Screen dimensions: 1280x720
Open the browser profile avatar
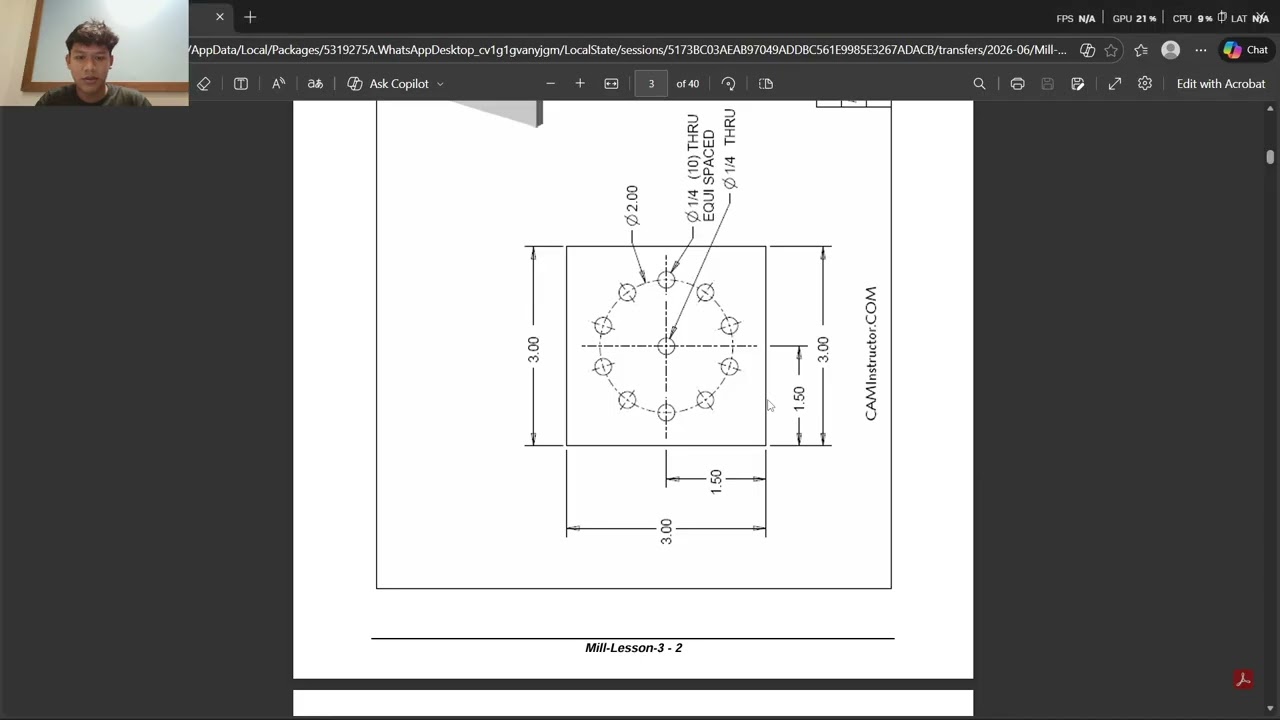point(1171,50)
